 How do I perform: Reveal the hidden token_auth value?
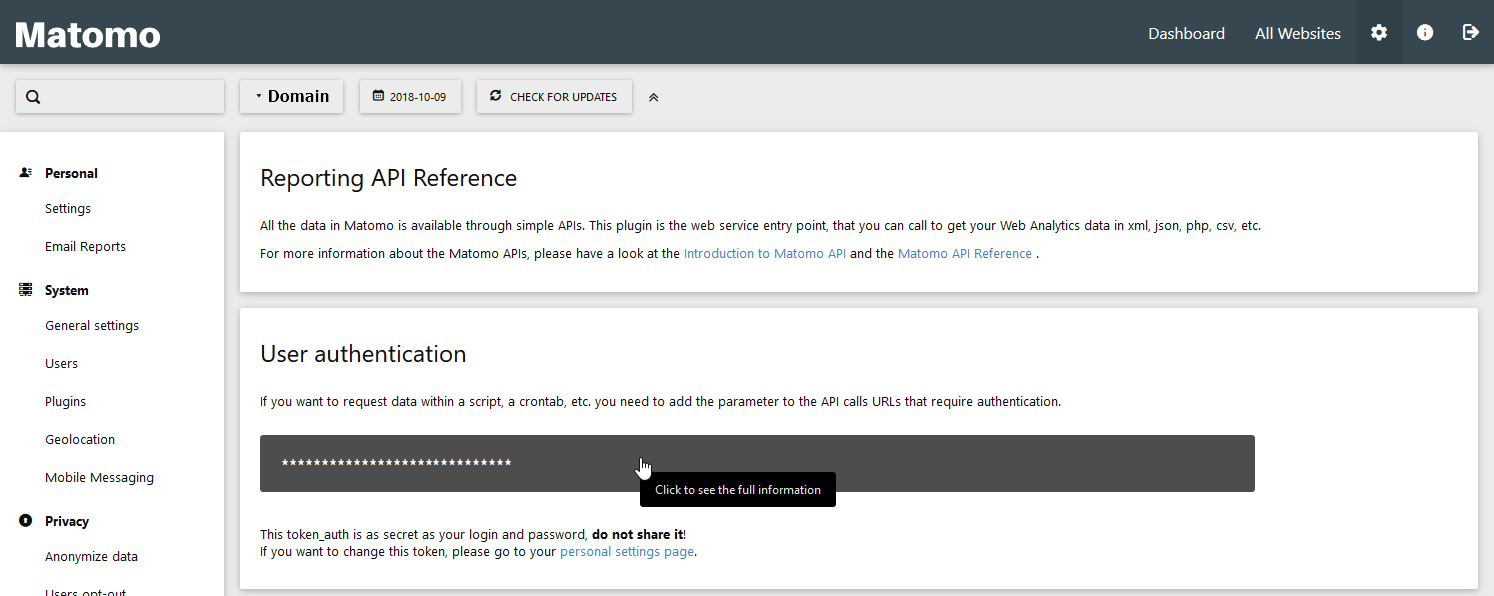click(756, 463)
